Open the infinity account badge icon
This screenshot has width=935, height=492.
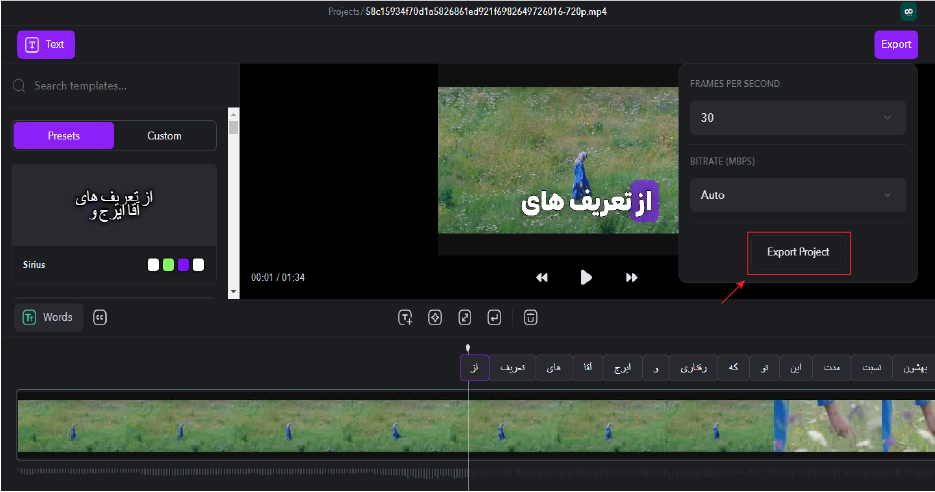click(908, 11)
